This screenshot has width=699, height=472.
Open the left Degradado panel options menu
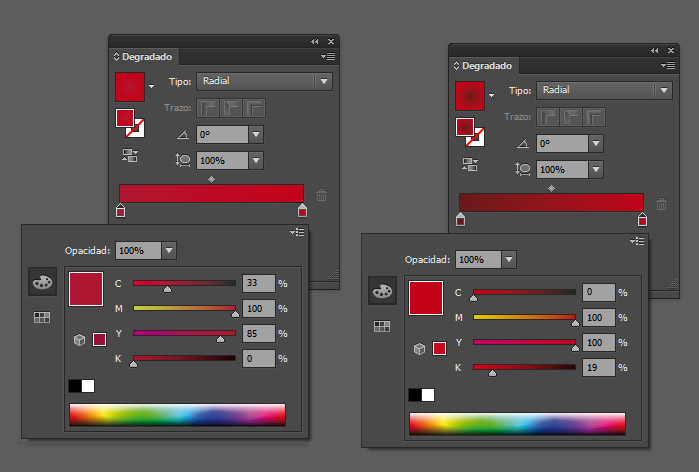328,57
